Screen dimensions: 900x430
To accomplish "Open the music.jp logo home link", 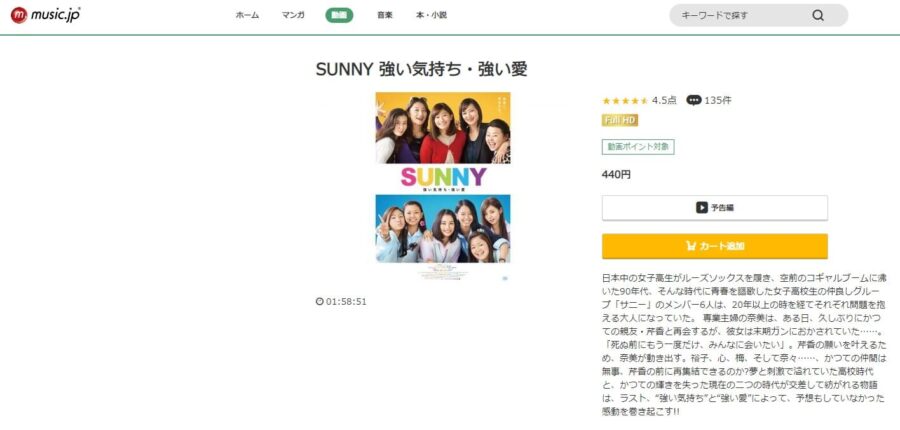I will click(x=45, y=15).
